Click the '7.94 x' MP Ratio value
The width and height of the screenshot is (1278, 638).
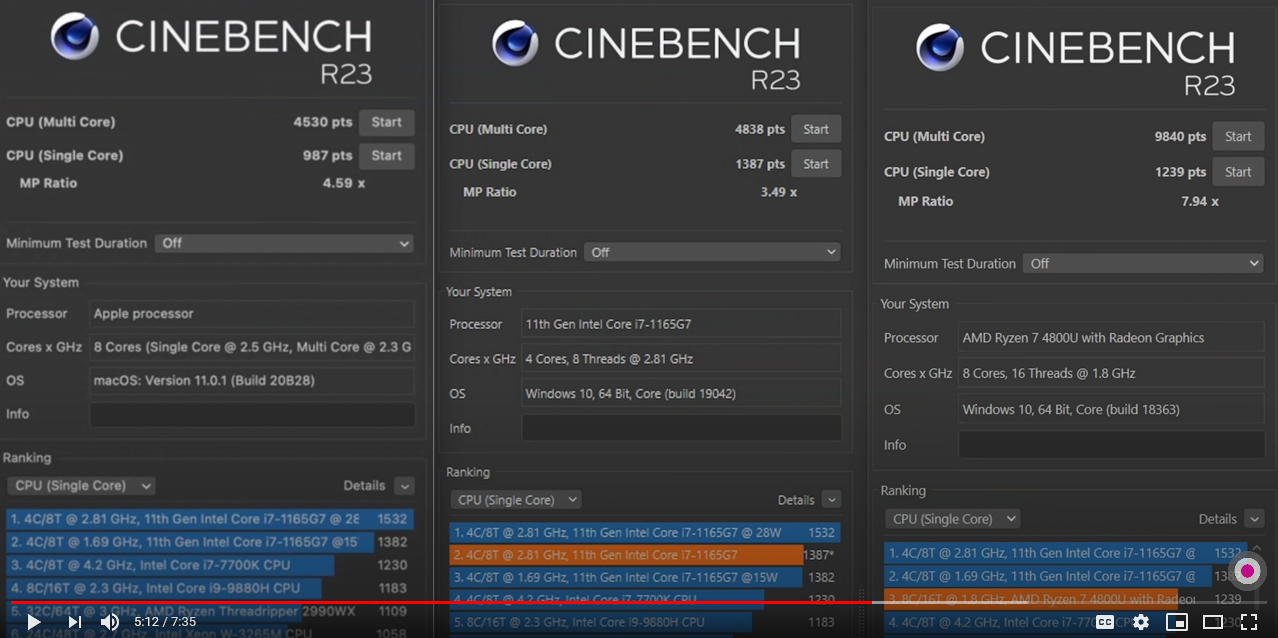point(1200,201)
